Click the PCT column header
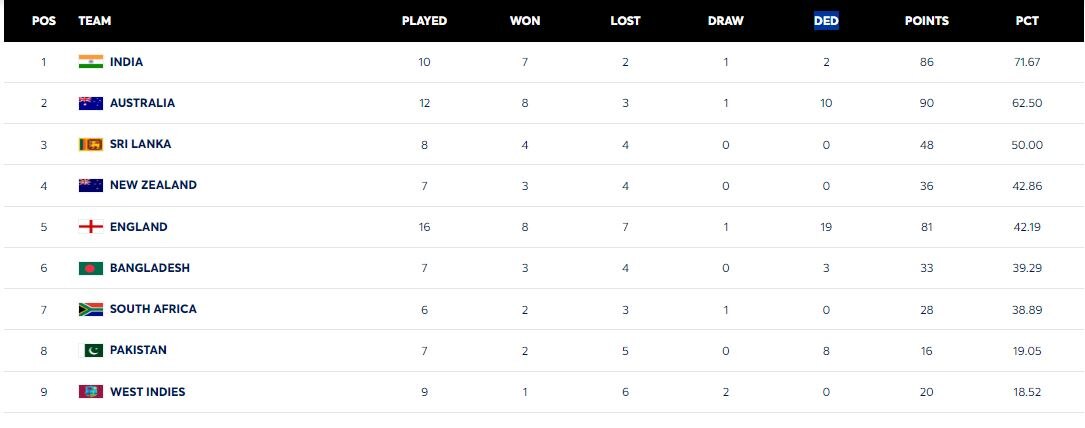This screenshot has width=1085, height=428. click(1028, 20)
